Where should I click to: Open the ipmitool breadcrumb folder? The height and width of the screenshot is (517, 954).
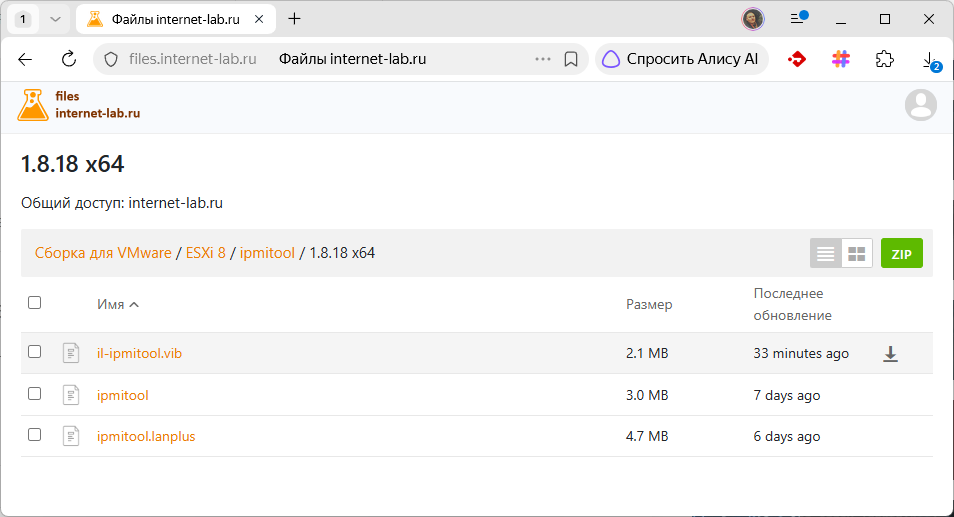[267, 253]
